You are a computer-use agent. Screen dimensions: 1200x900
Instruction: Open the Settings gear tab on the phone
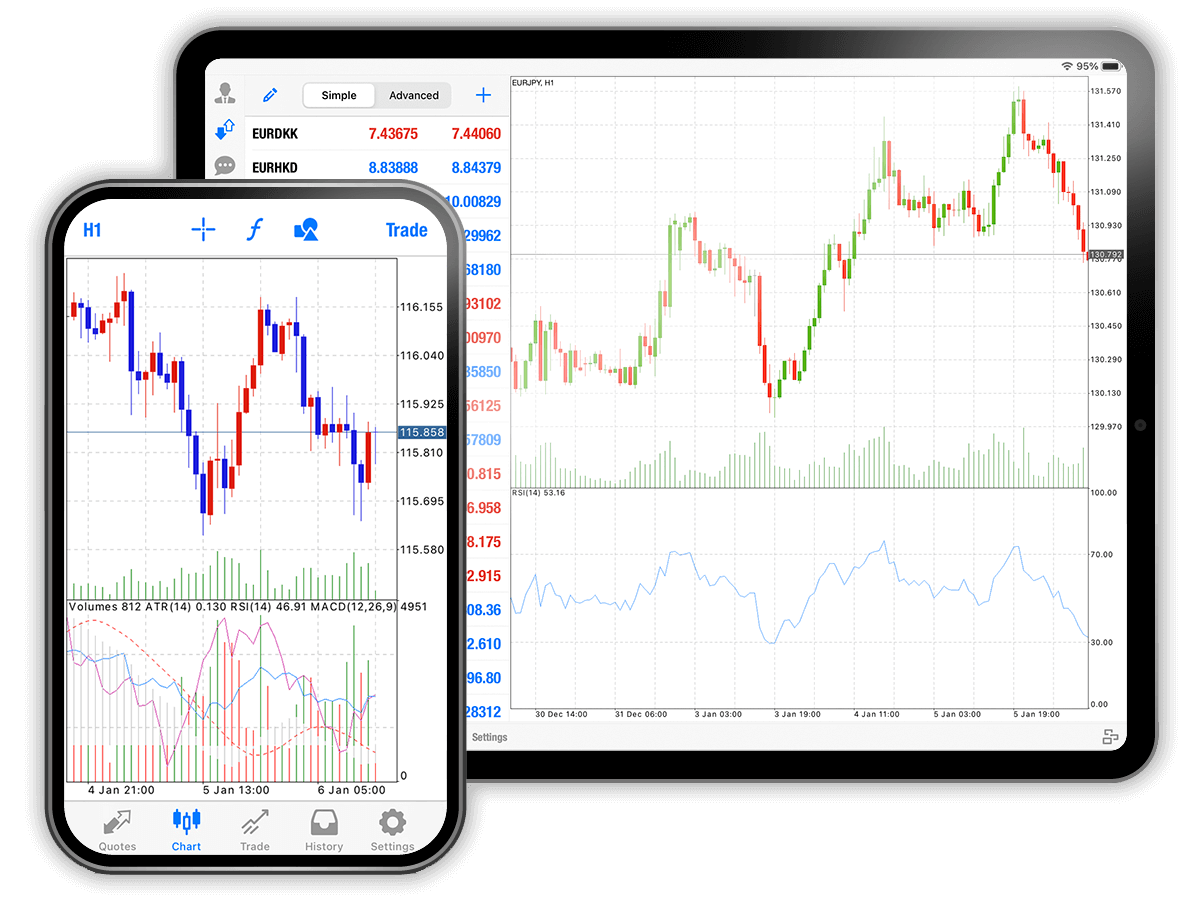pyautogui.click(x=392, y=831)
